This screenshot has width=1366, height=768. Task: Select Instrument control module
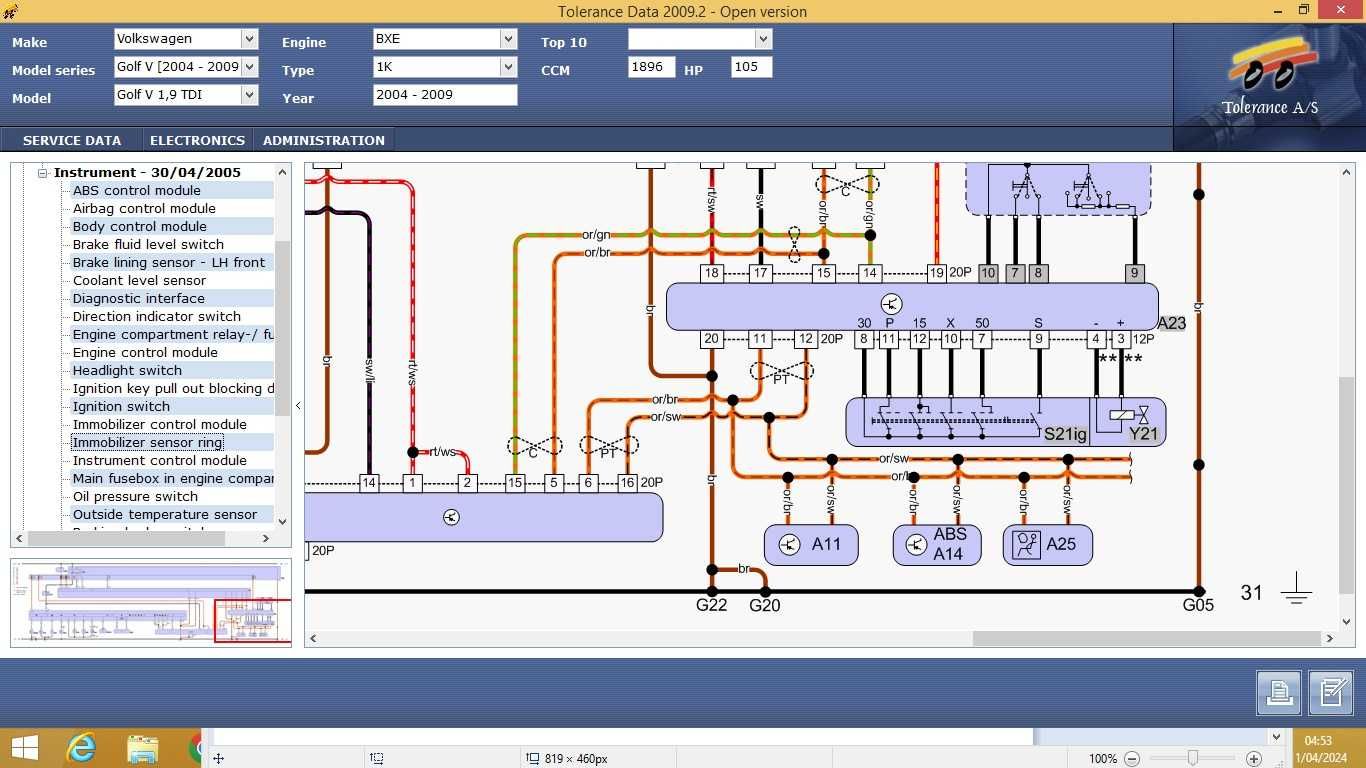point(159,460)
